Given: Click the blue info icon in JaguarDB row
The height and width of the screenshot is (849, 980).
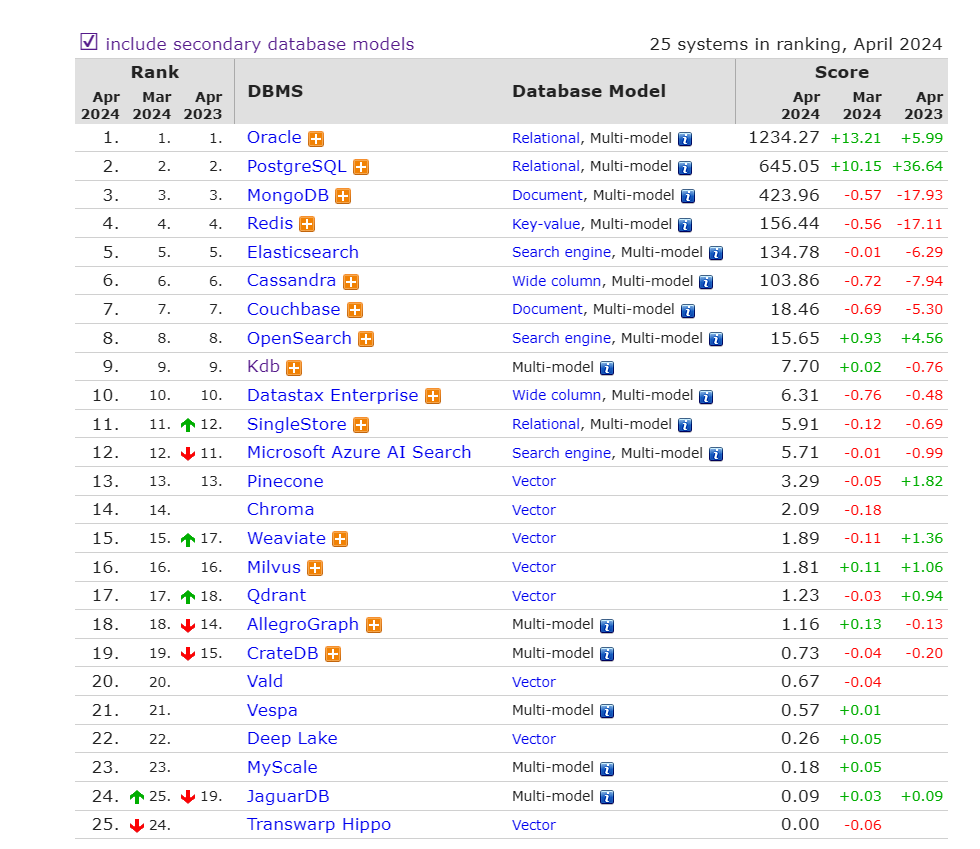Looking at the screenshot, I should point(607,797).
